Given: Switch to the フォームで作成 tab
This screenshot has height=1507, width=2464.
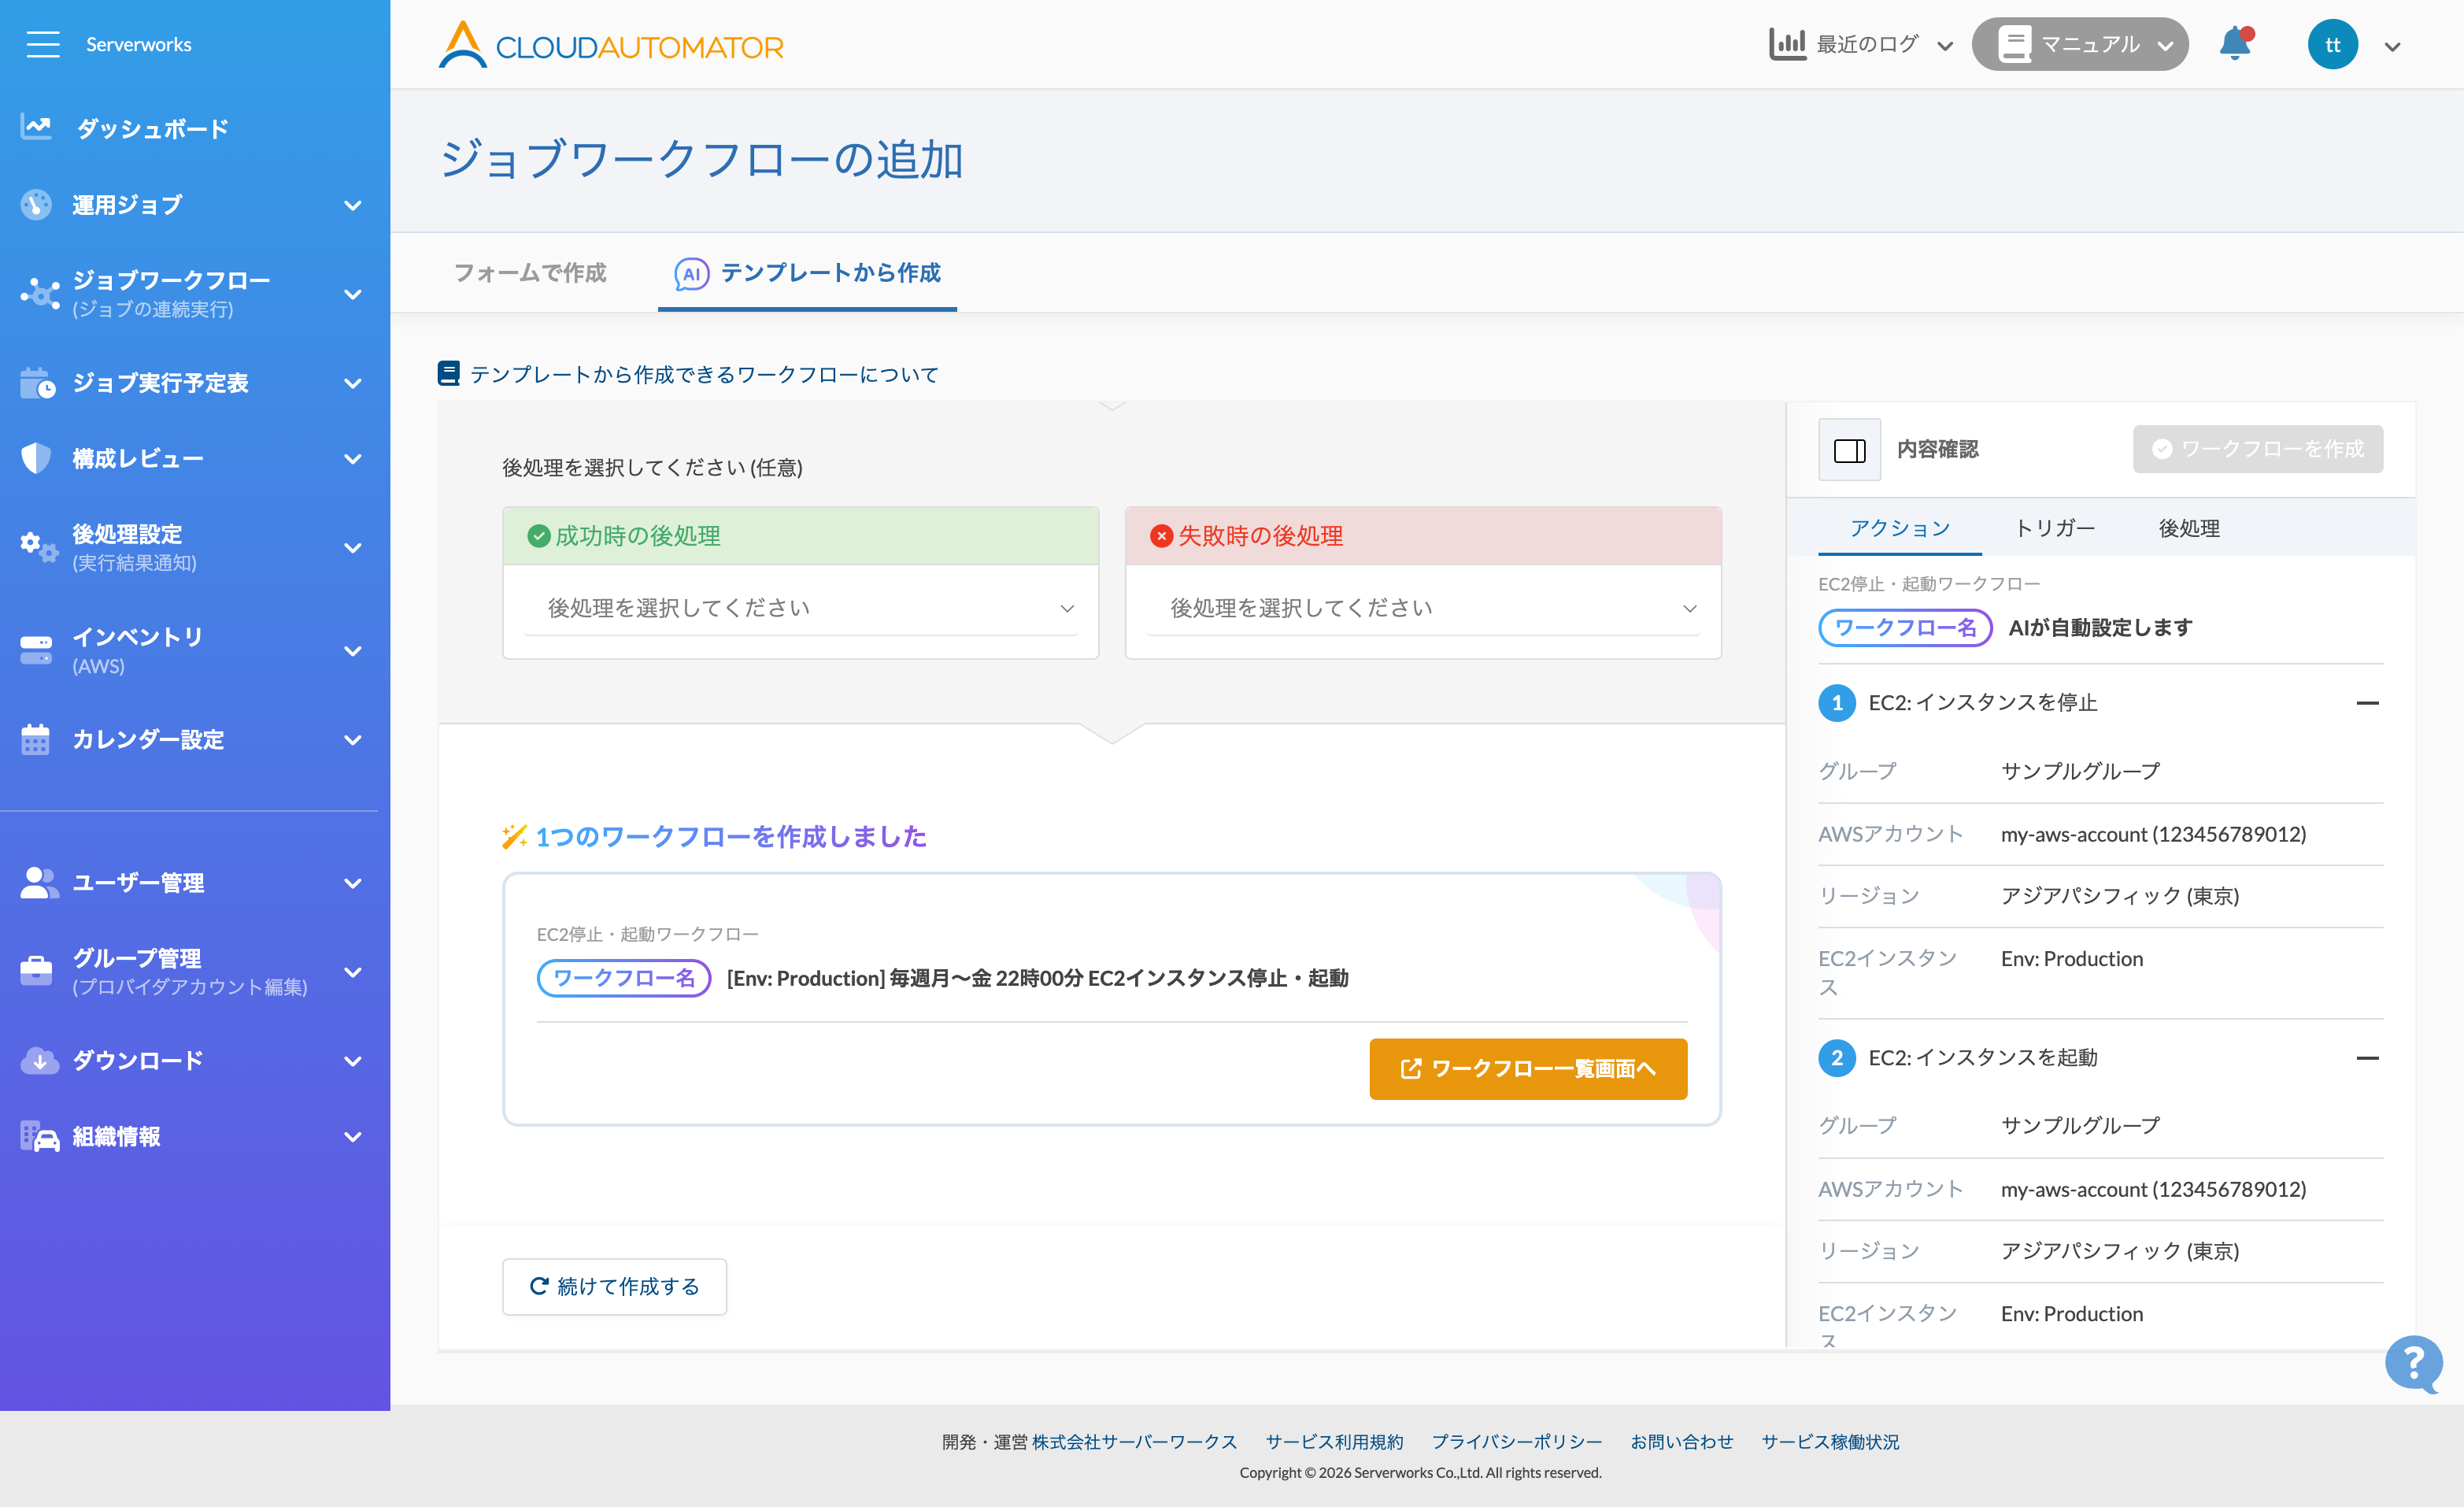Looking at the screenshot, I should [530, 273].
